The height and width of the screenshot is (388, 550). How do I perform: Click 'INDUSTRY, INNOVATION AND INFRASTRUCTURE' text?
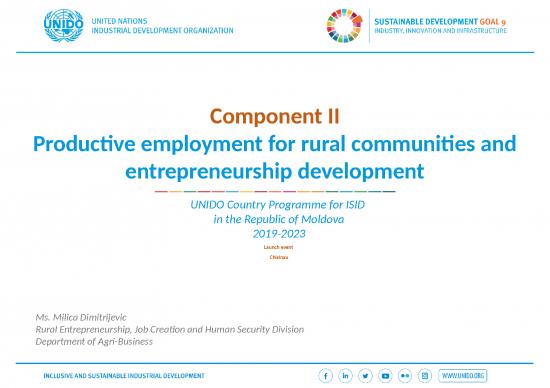click(441, 31)
